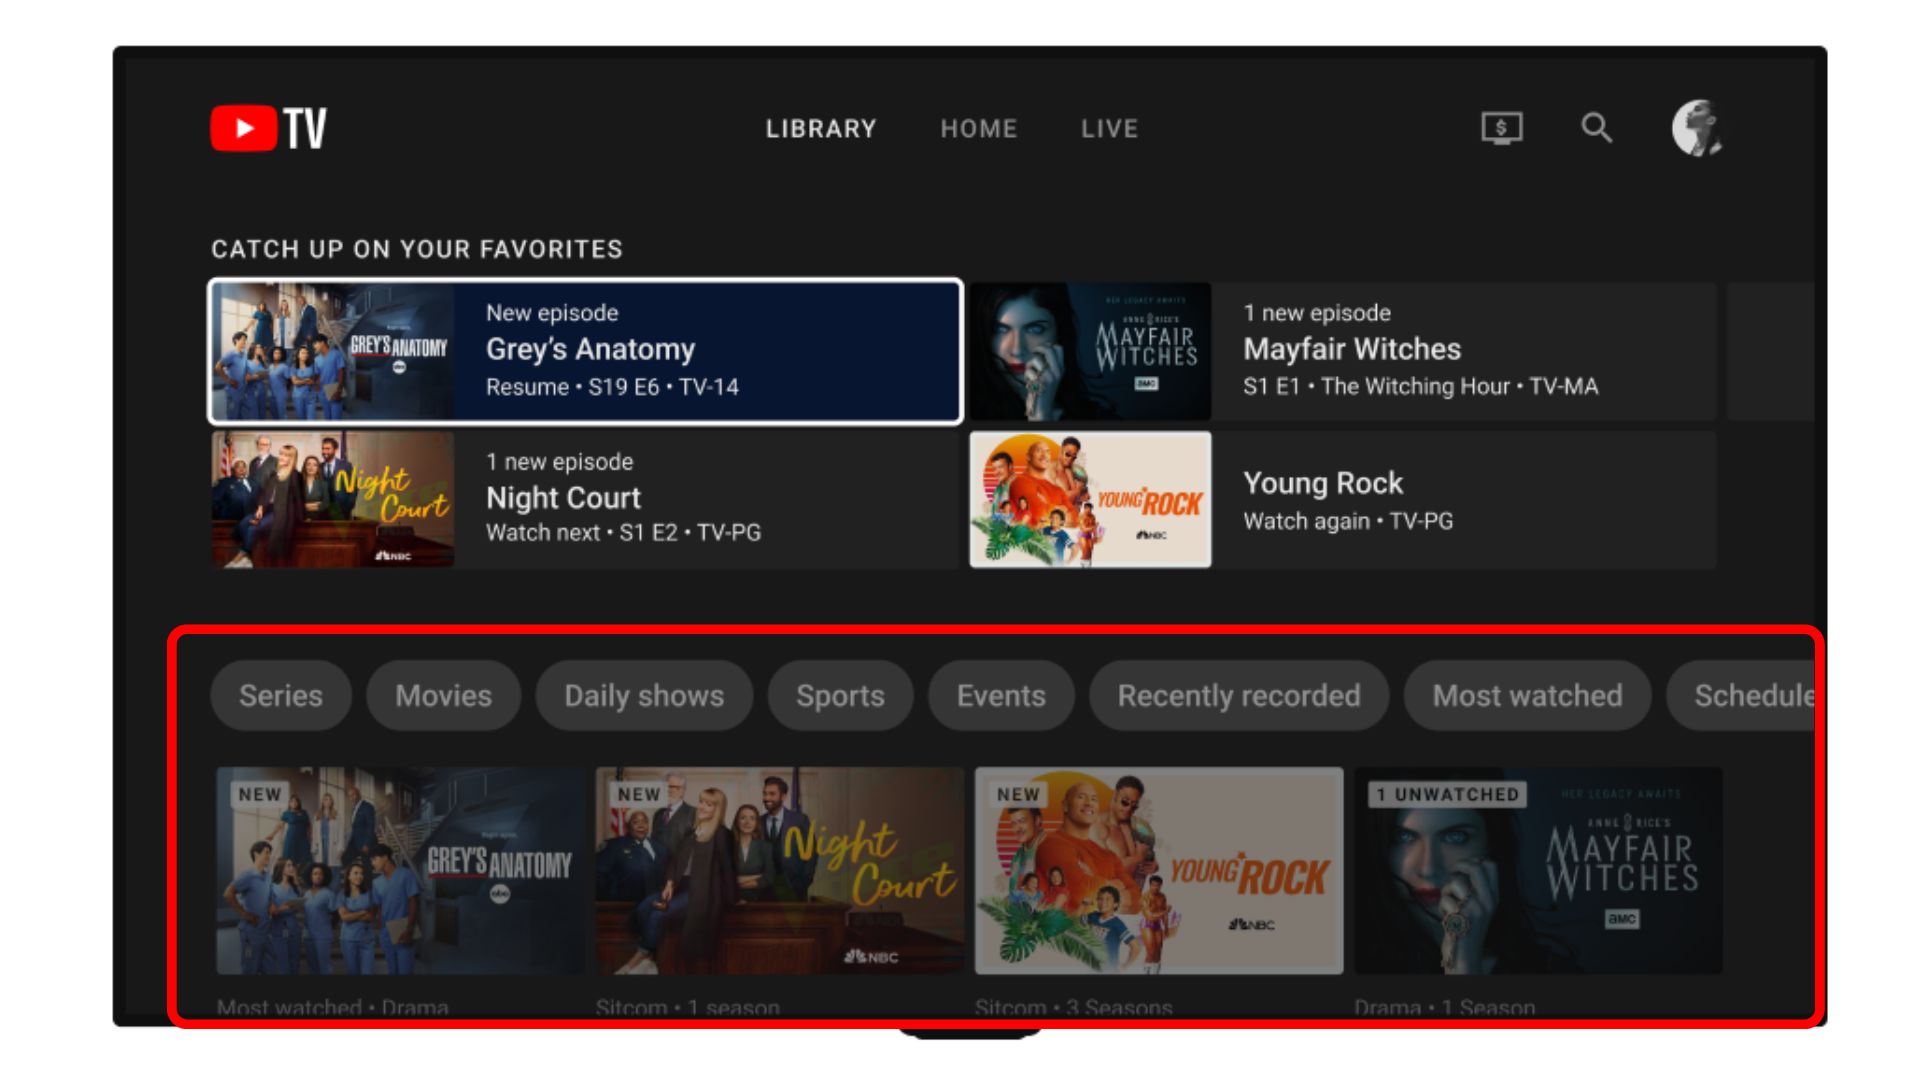Open Night Court large library thumbnail
The image size is (1920, 1080).
coord(779,870)
